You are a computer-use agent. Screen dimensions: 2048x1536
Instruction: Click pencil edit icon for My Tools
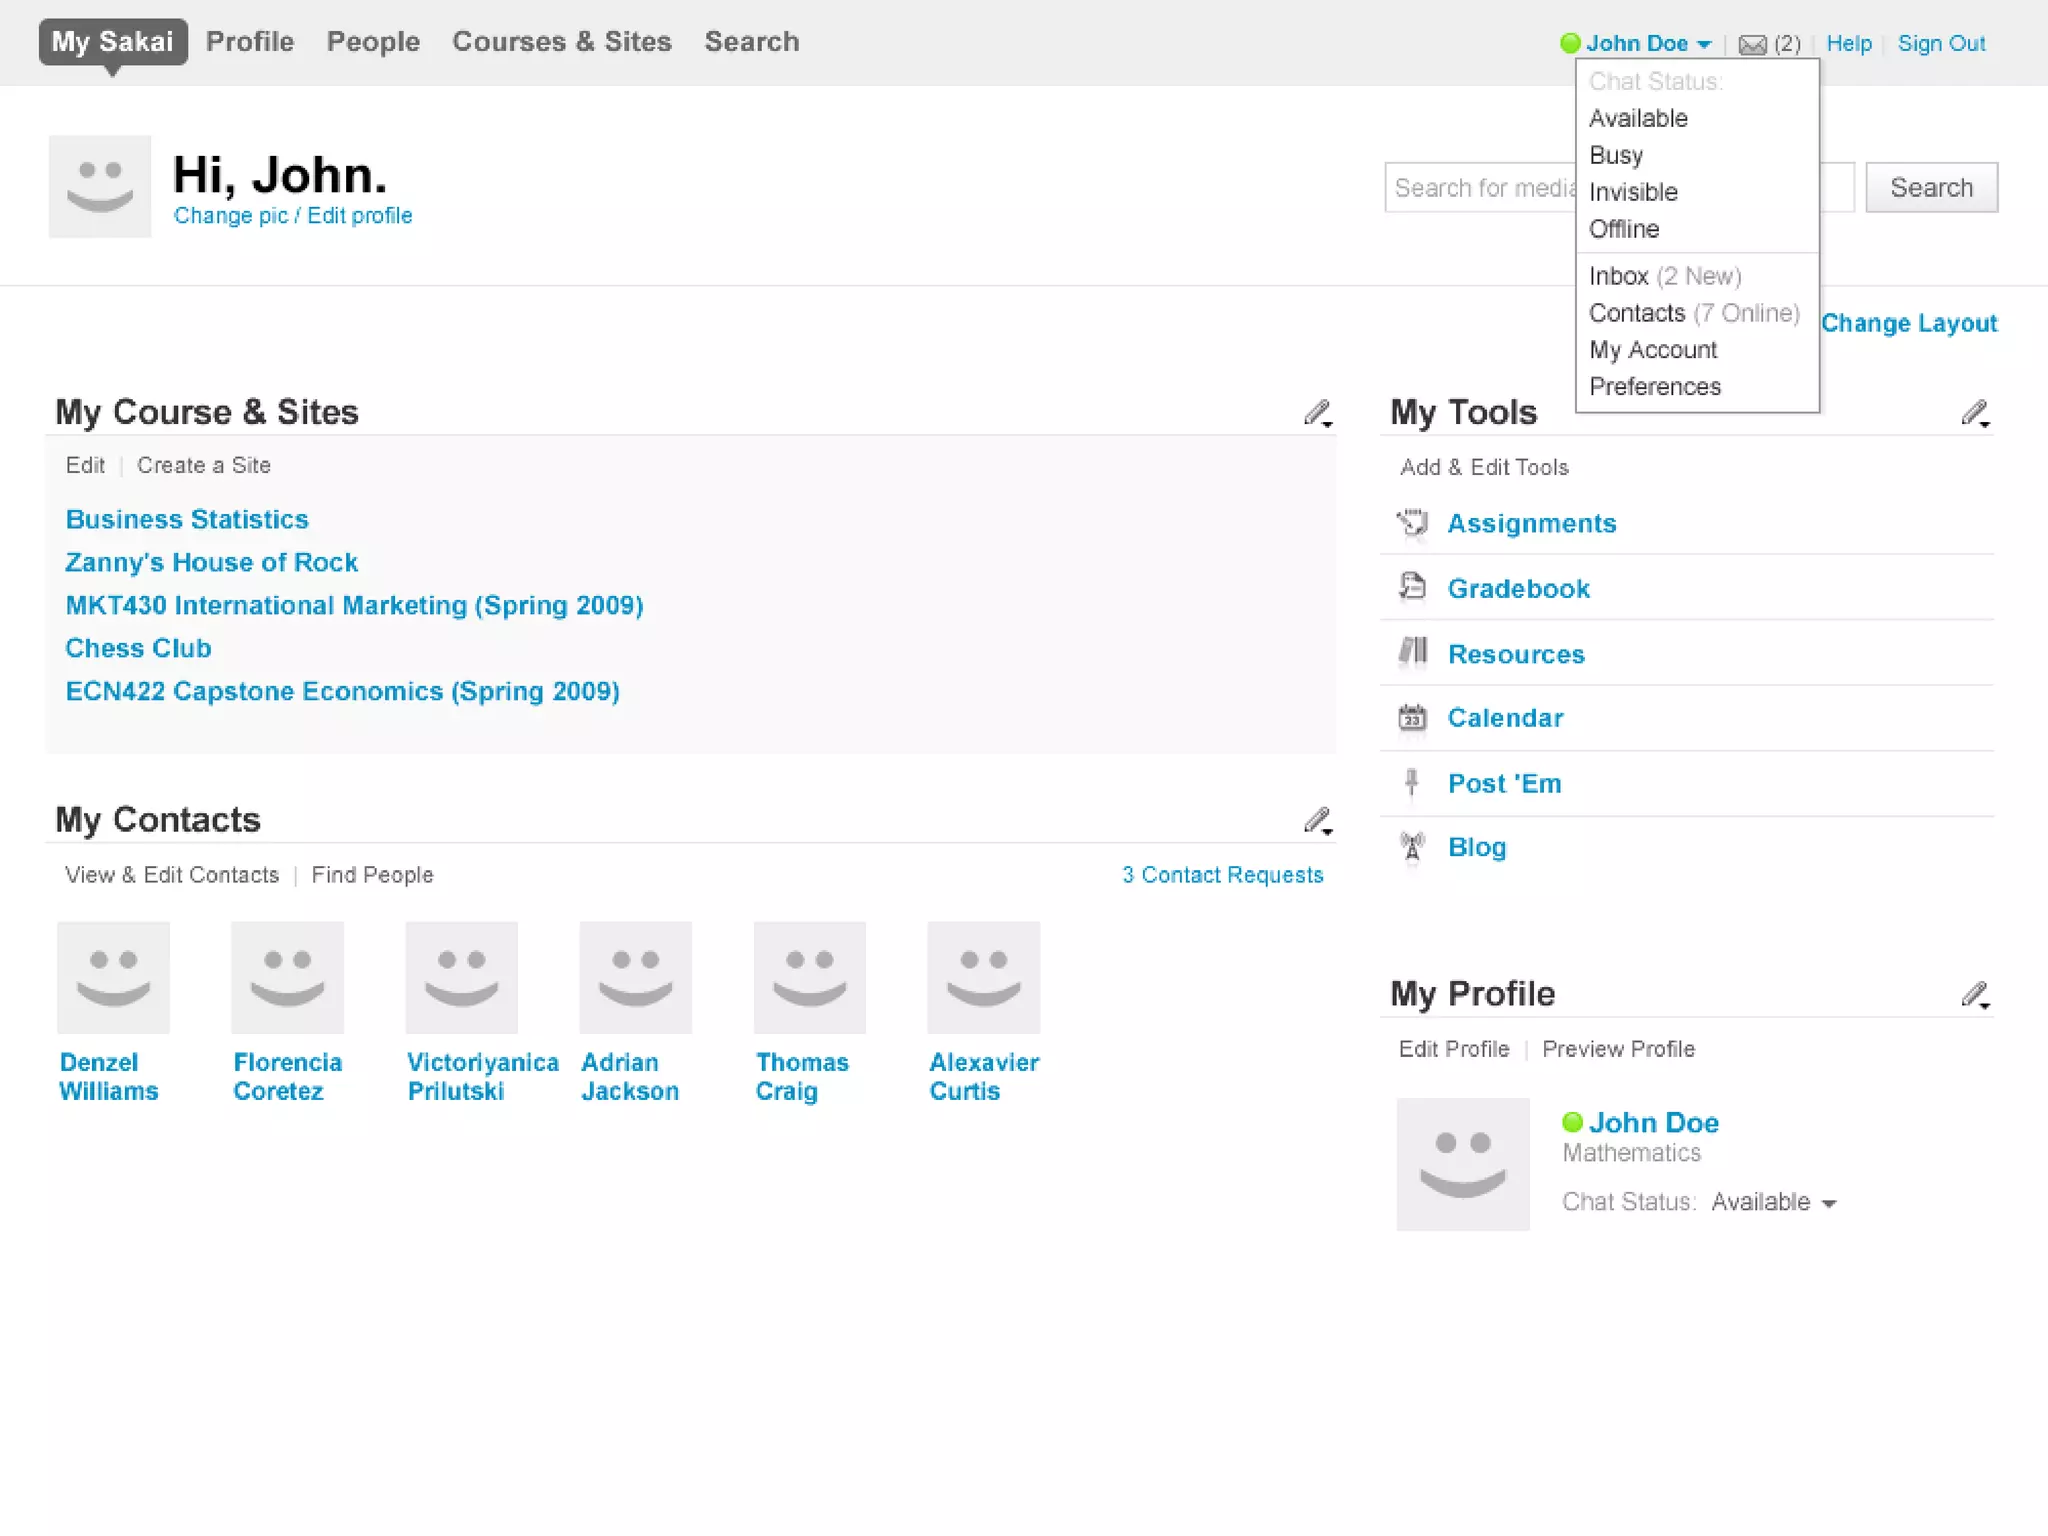1975,413
